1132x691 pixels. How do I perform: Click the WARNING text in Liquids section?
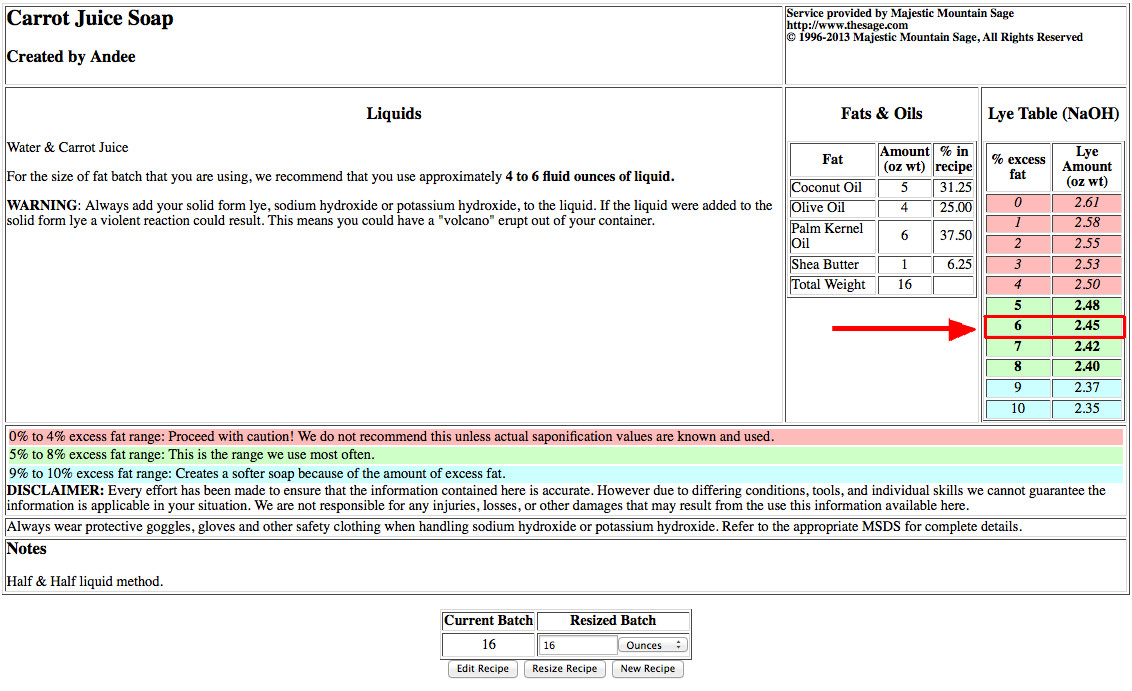[x=42, y=206]
